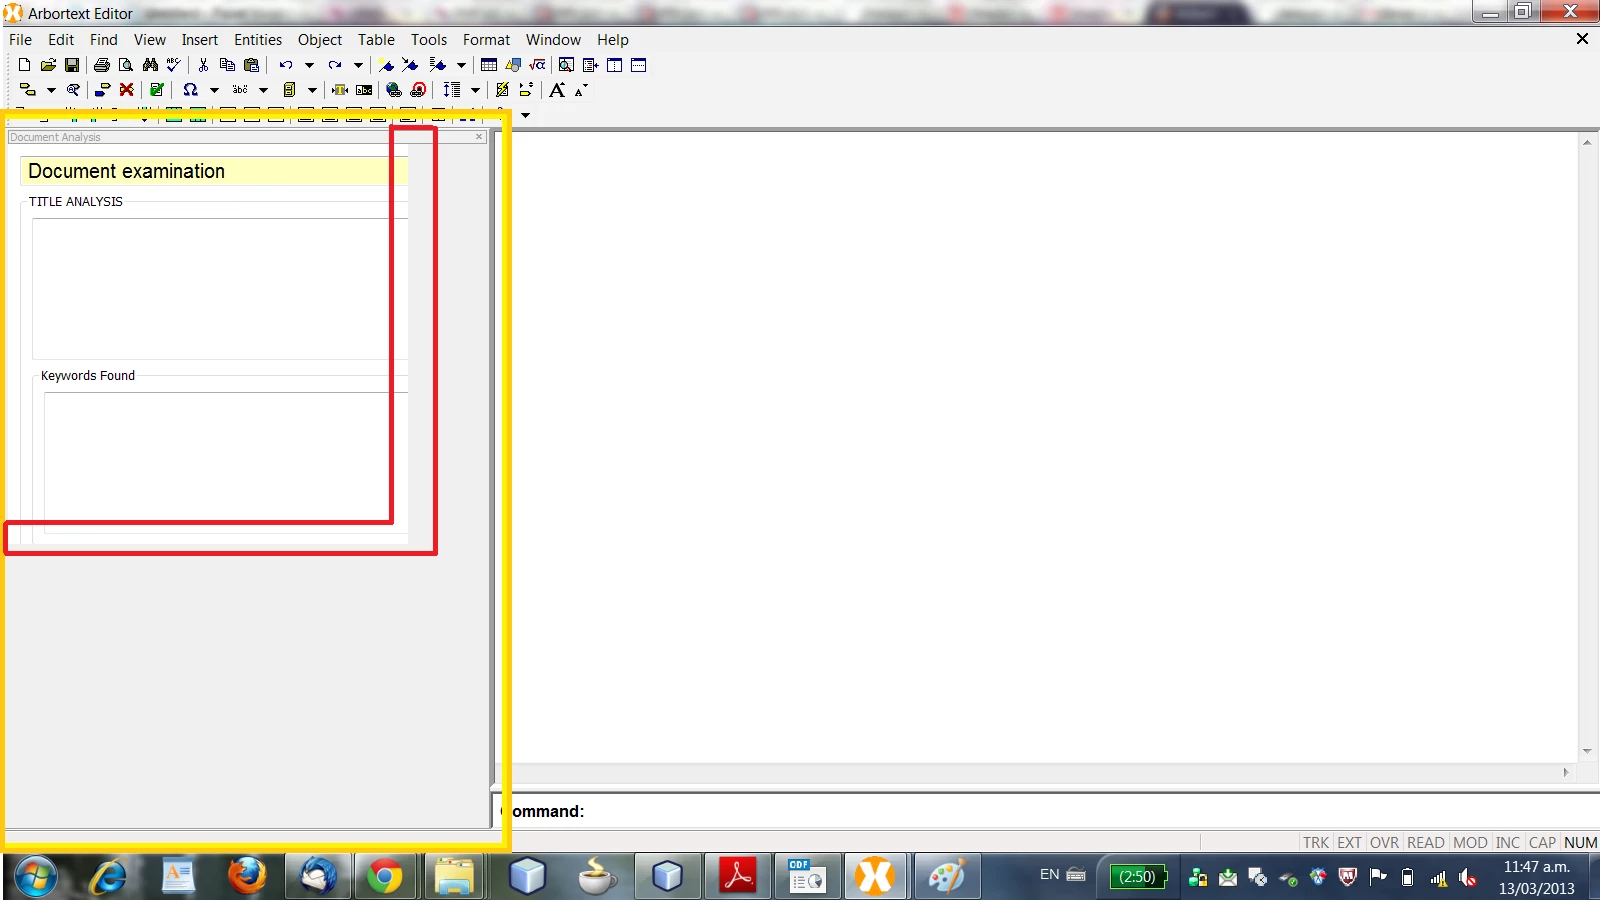Screen dimensions: 1600x902
Task: Click the horizontal scrollbar right arrow
Action: click(x=1566, y=772)
